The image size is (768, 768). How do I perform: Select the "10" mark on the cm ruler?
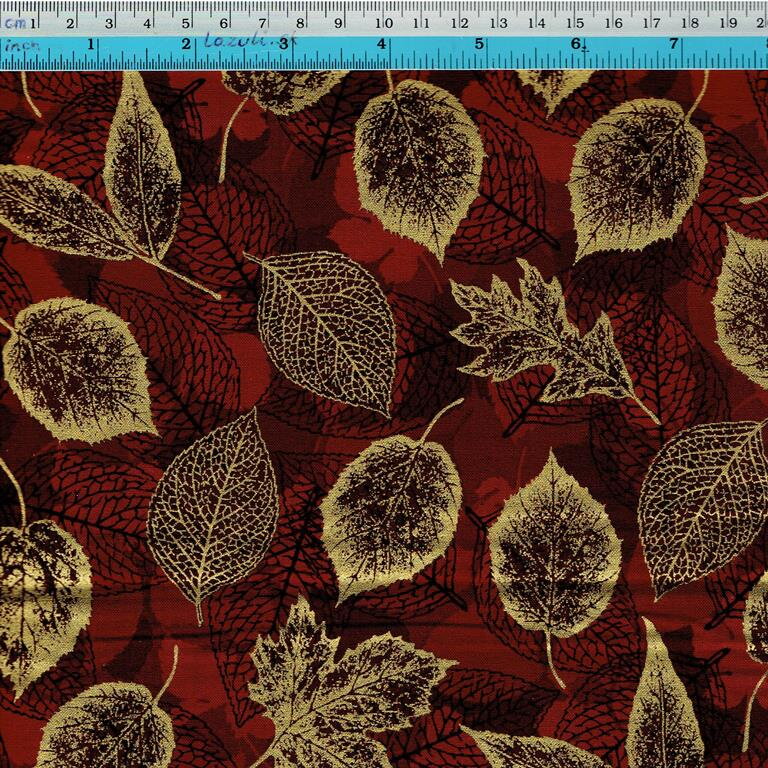pos(384,23)
